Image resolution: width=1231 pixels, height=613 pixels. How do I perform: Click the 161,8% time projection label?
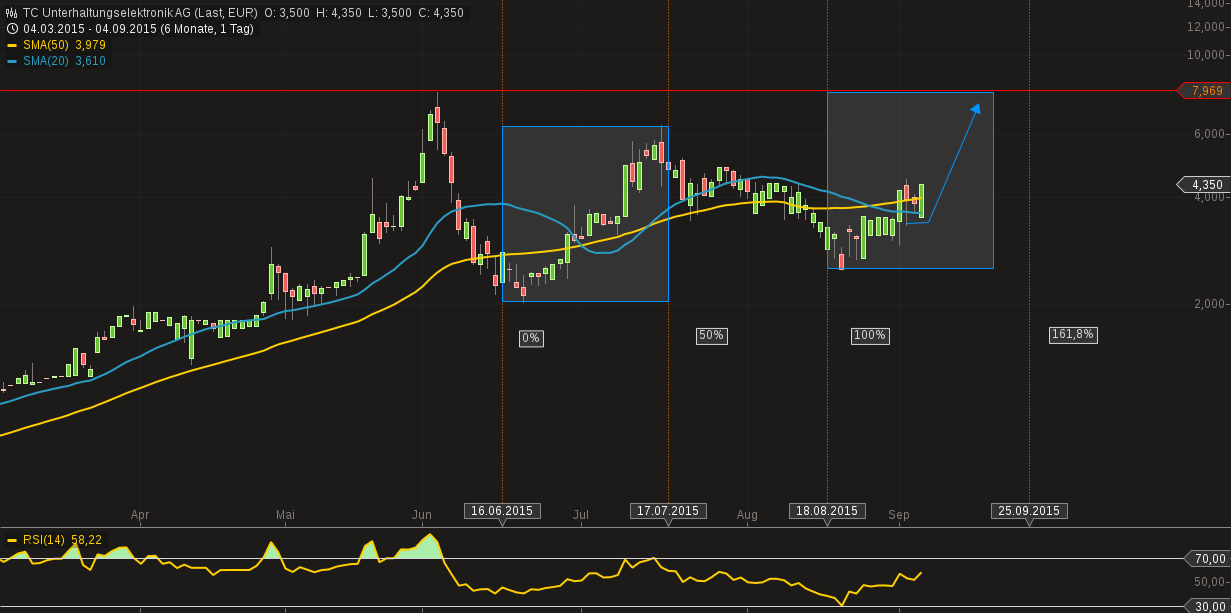click(x=1074, y=334)
